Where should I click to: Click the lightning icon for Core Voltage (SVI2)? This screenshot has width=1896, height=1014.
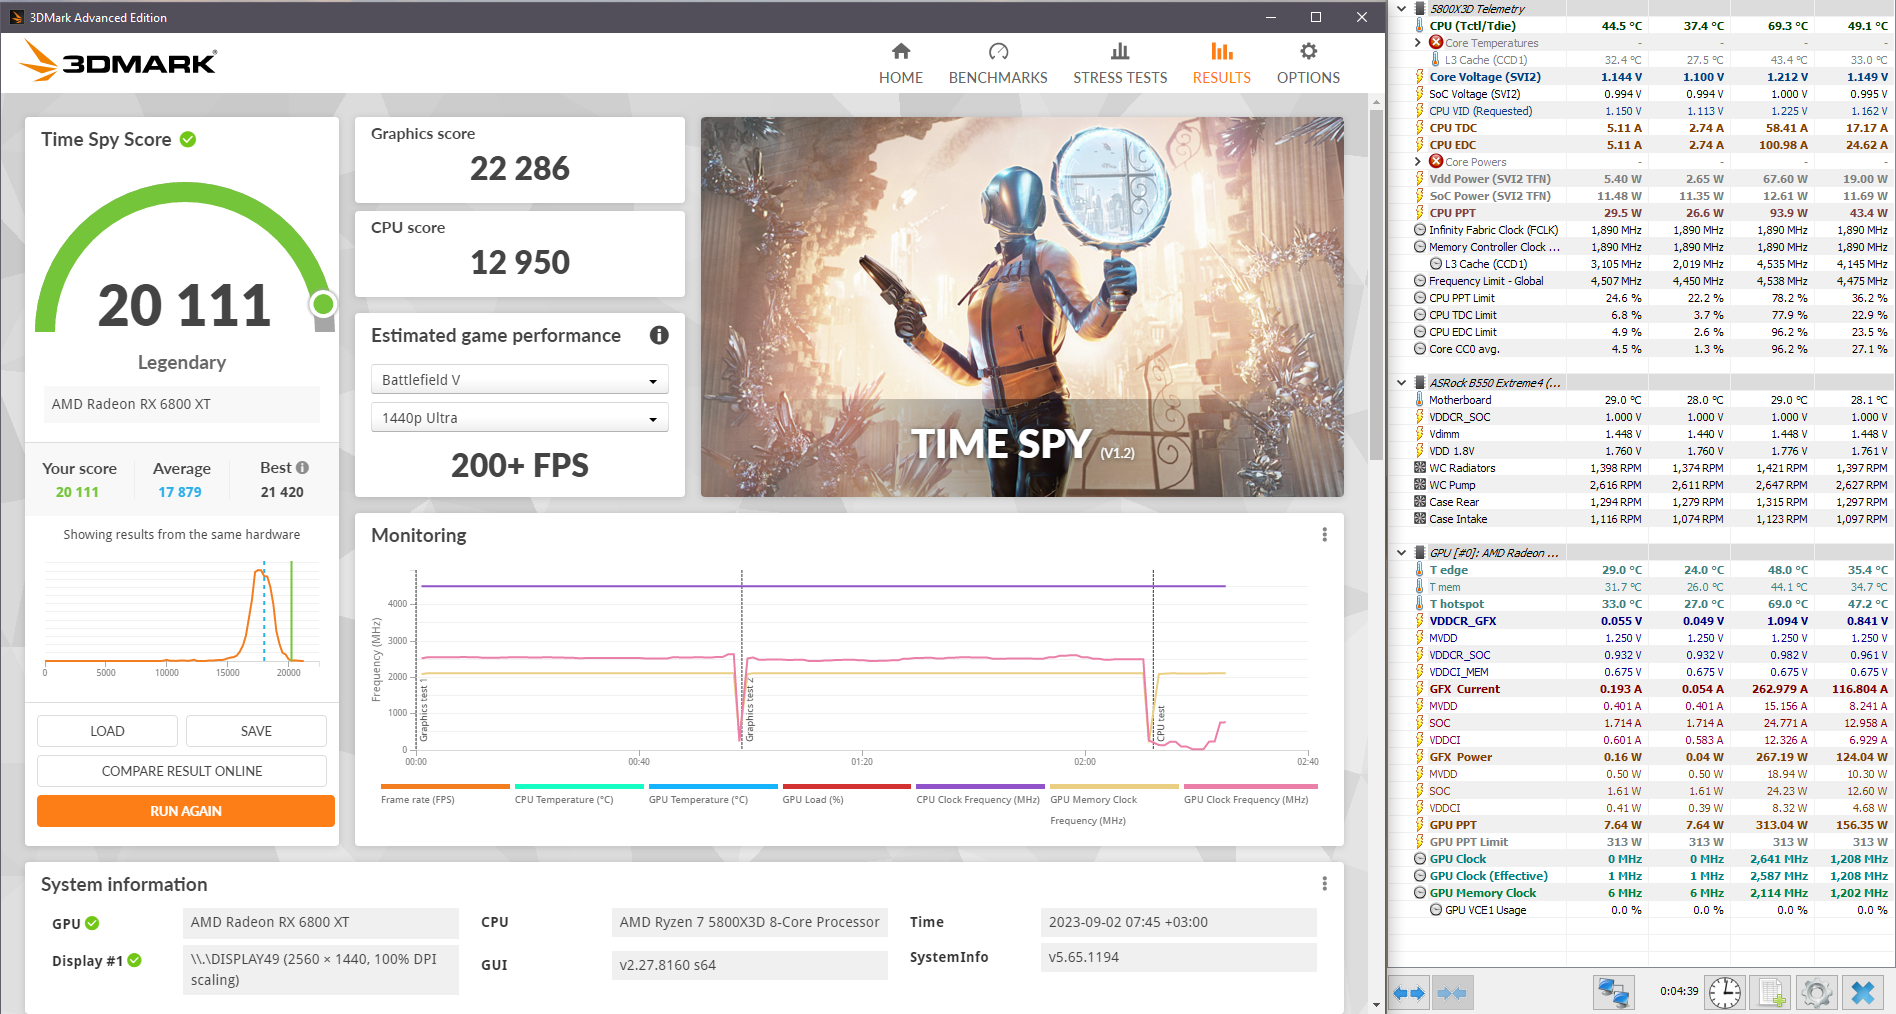[1420, 77]
